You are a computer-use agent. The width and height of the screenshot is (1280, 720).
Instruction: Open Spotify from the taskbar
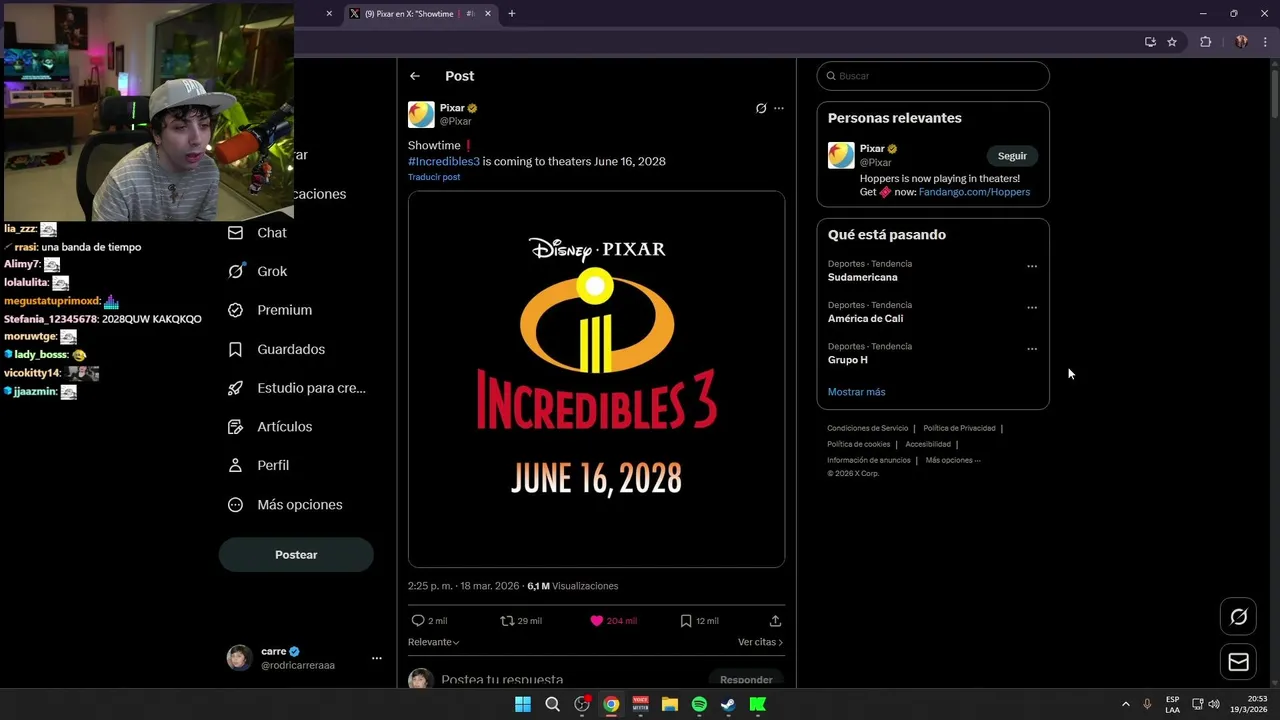pos(699,704)
